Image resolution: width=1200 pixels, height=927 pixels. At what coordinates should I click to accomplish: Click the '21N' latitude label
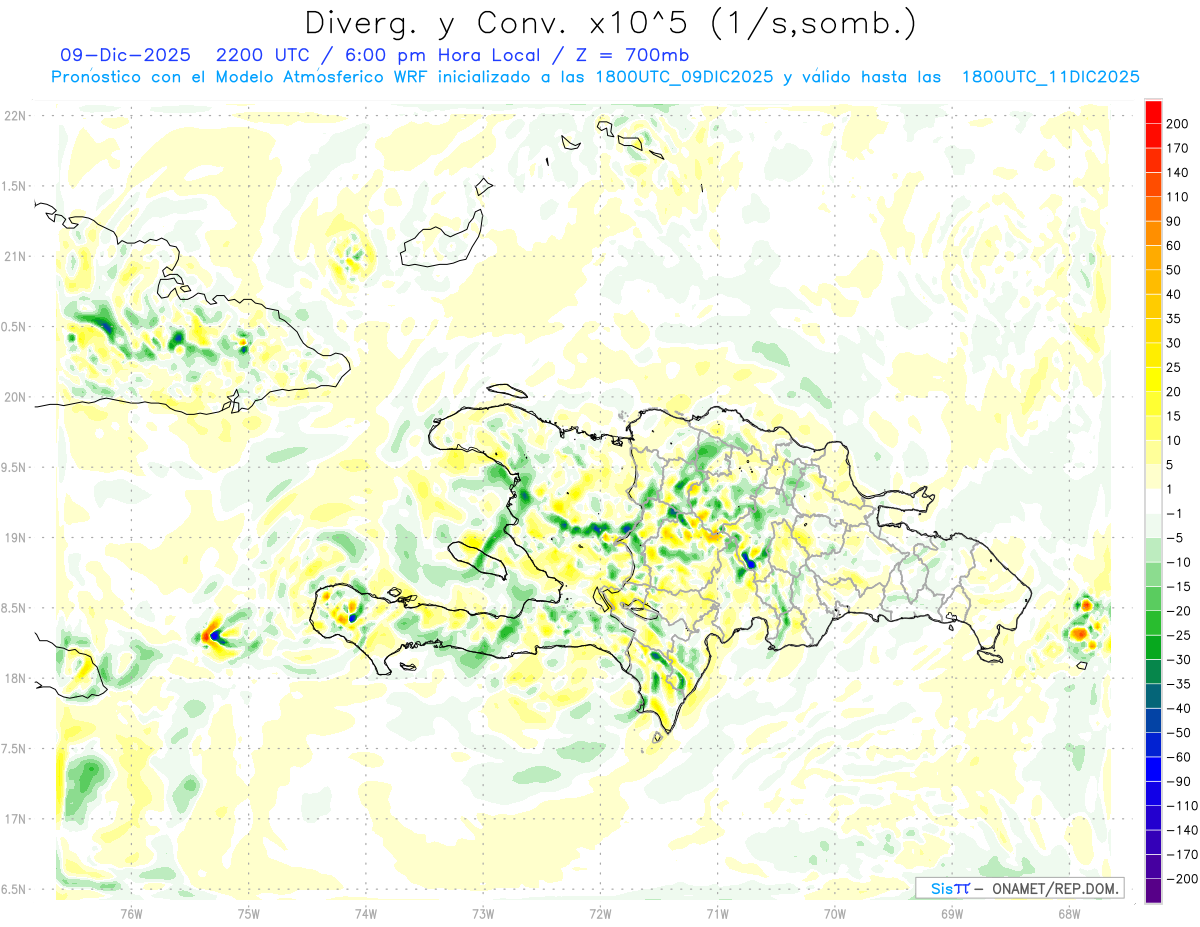tap(14, 257)
